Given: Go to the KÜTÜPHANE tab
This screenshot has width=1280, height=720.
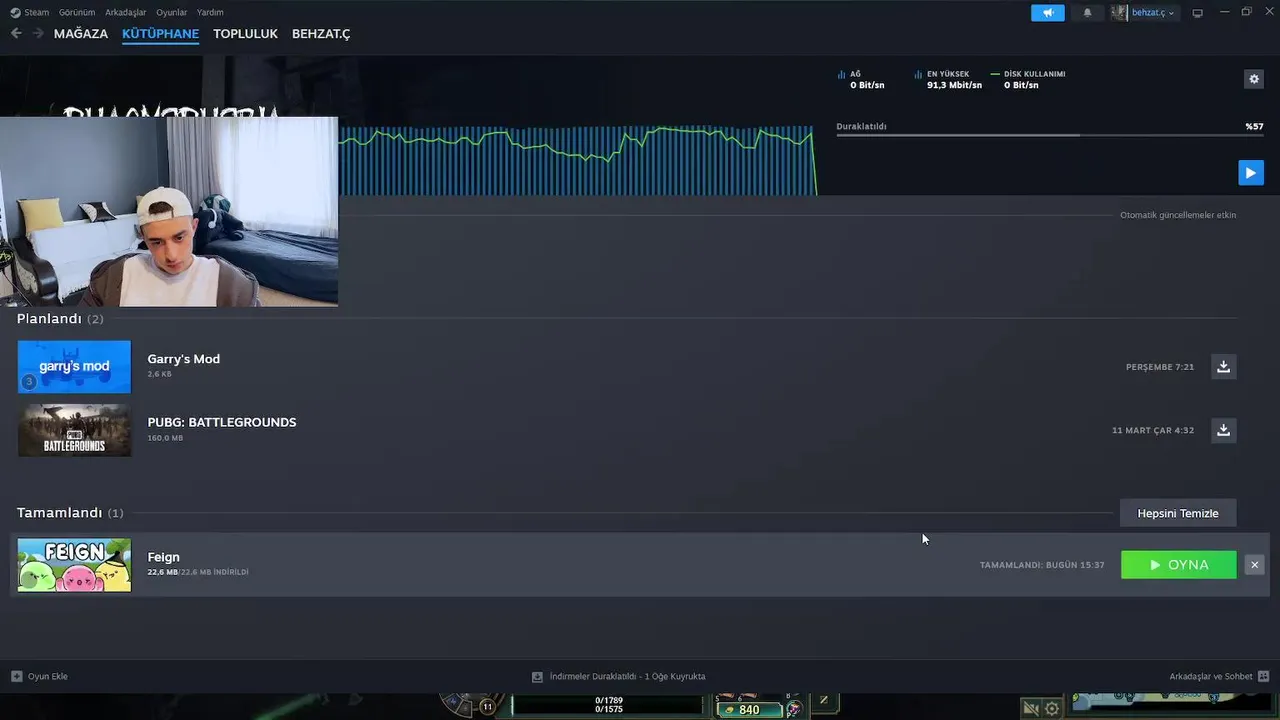Looking at the screenshot, I should (x=160, y=34).
